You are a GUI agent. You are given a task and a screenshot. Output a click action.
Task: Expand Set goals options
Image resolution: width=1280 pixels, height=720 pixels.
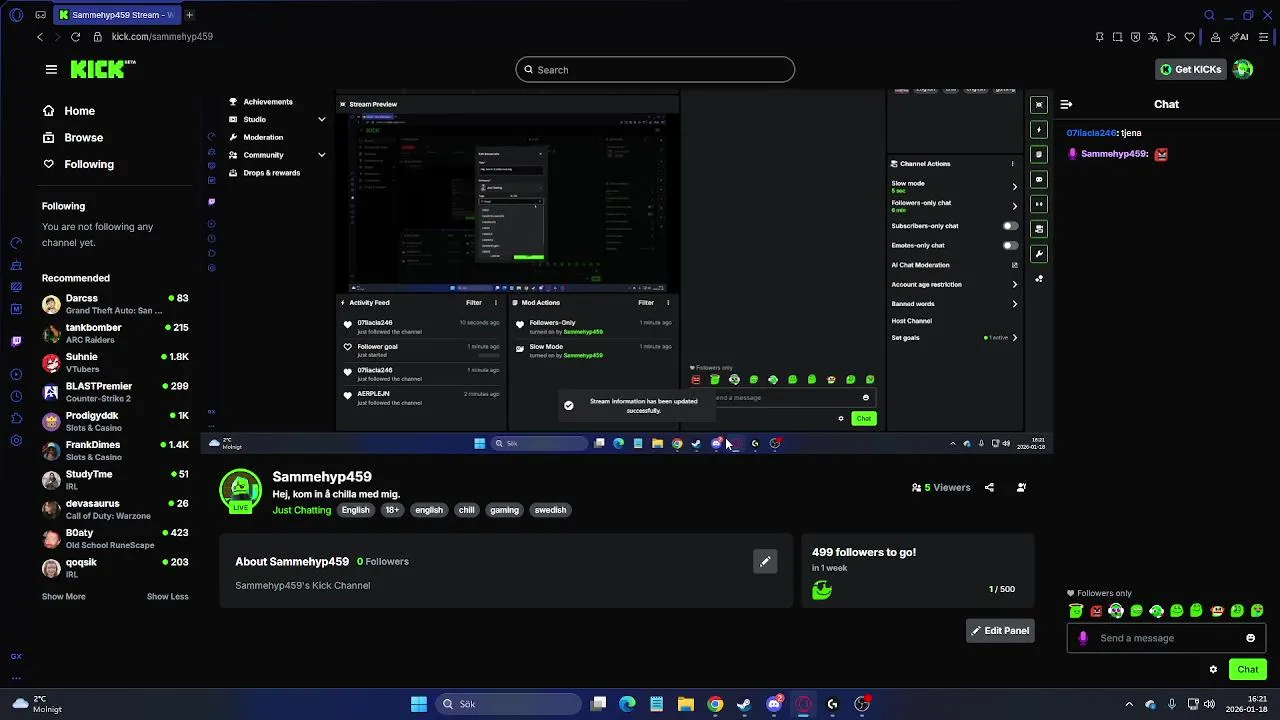[x=1014, y=338]
